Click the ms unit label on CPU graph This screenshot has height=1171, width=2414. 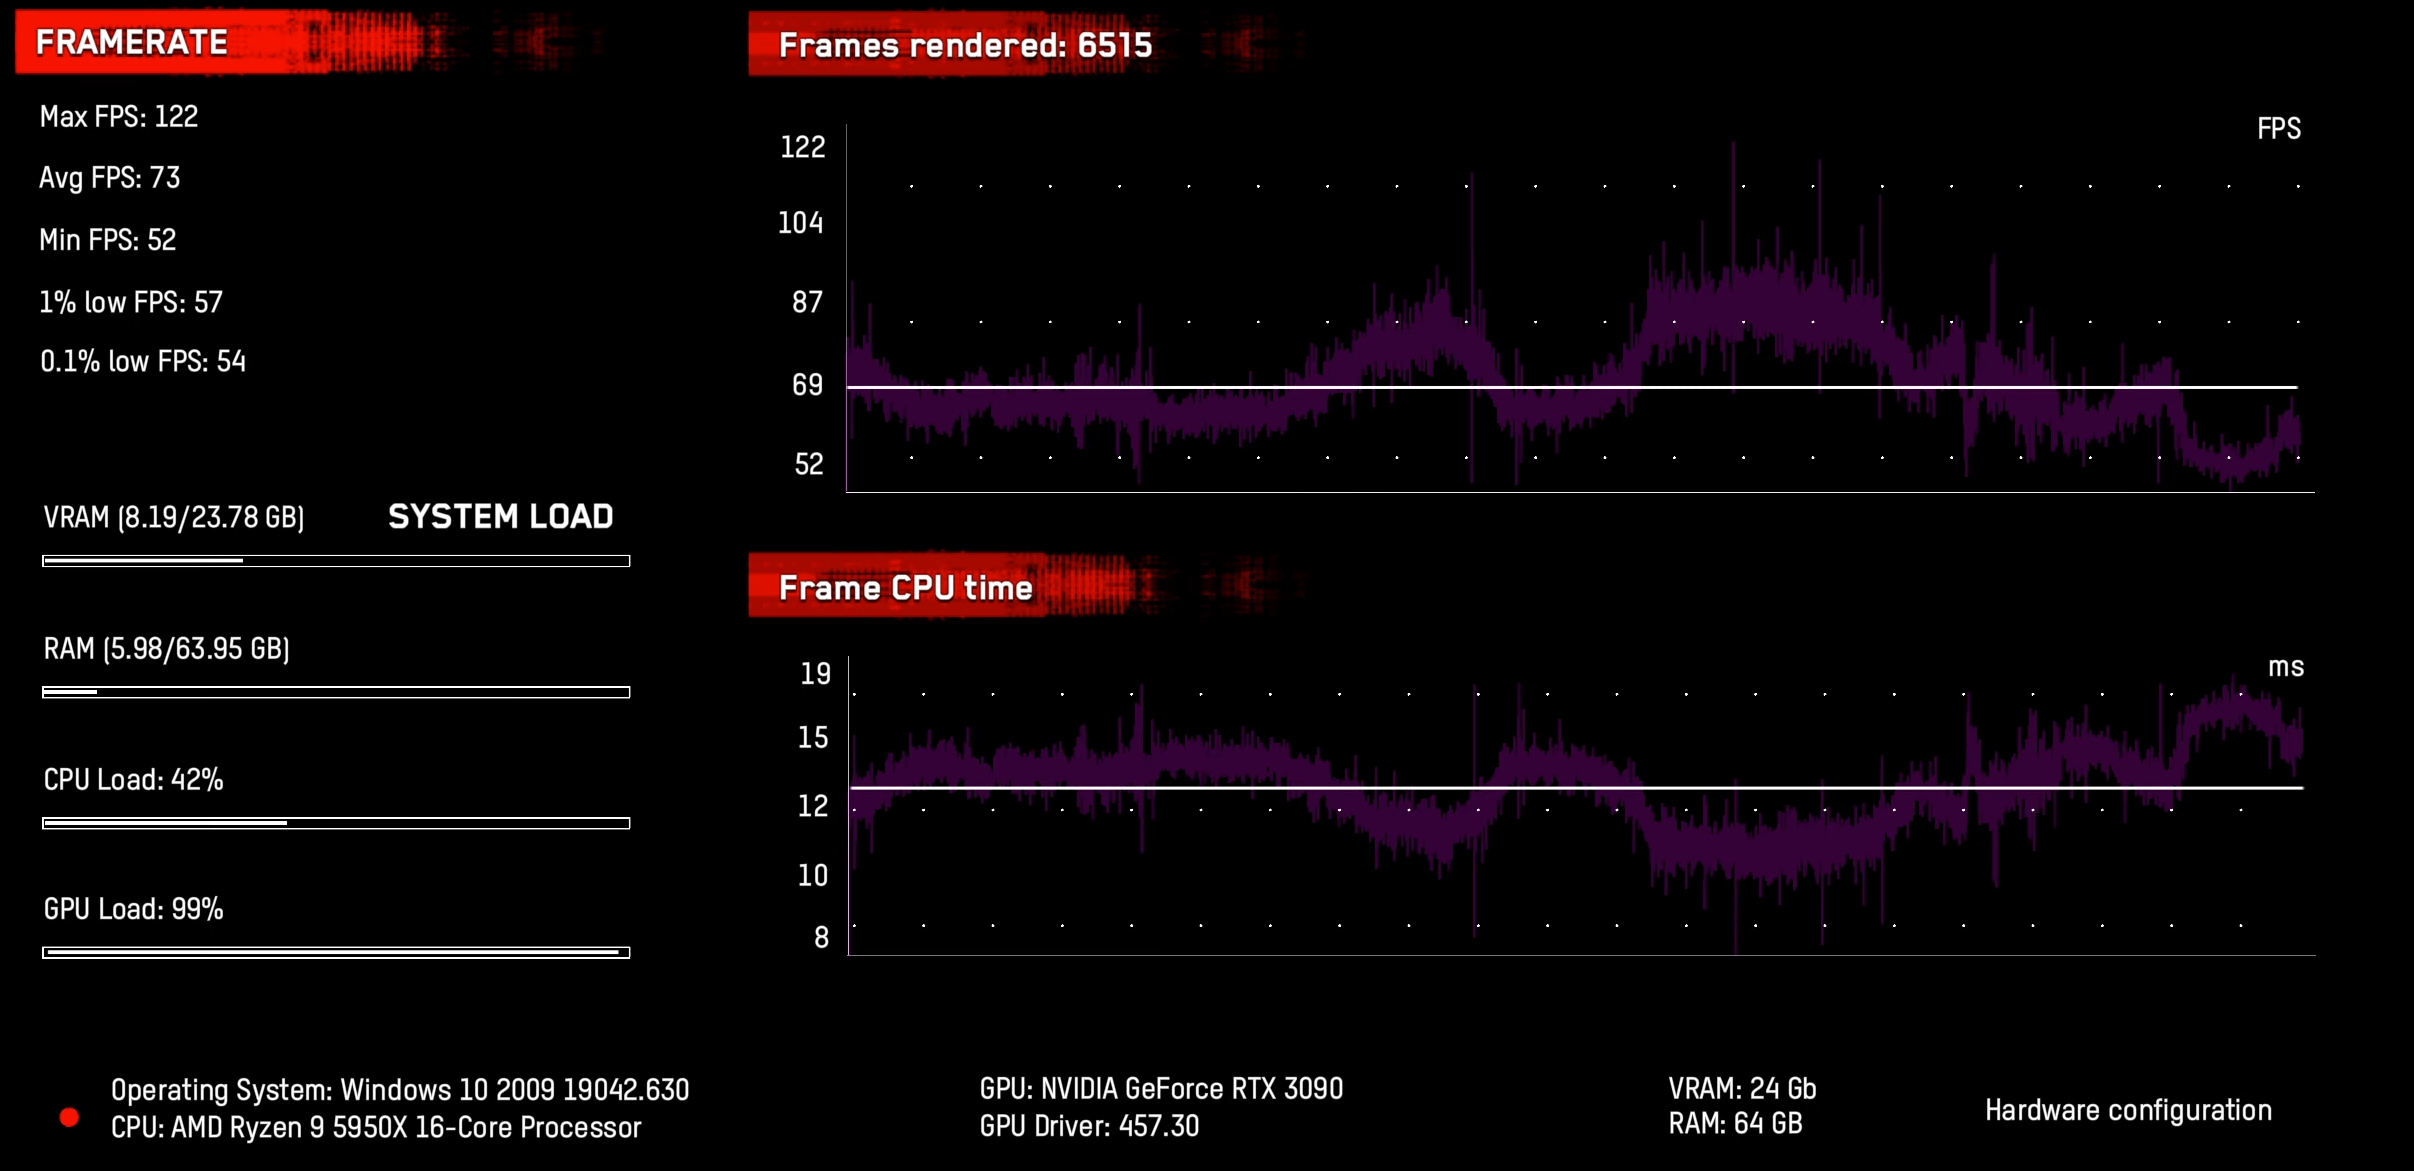click(2285, 667)
